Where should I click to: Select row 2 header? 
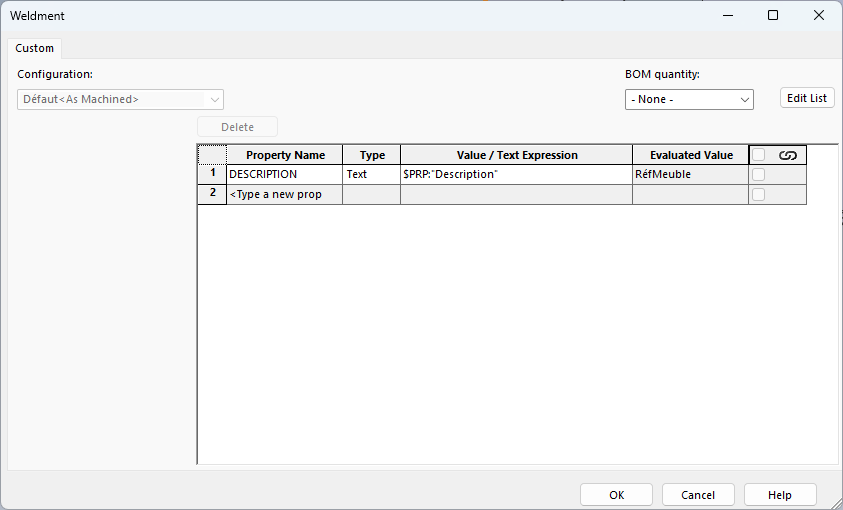212,194
